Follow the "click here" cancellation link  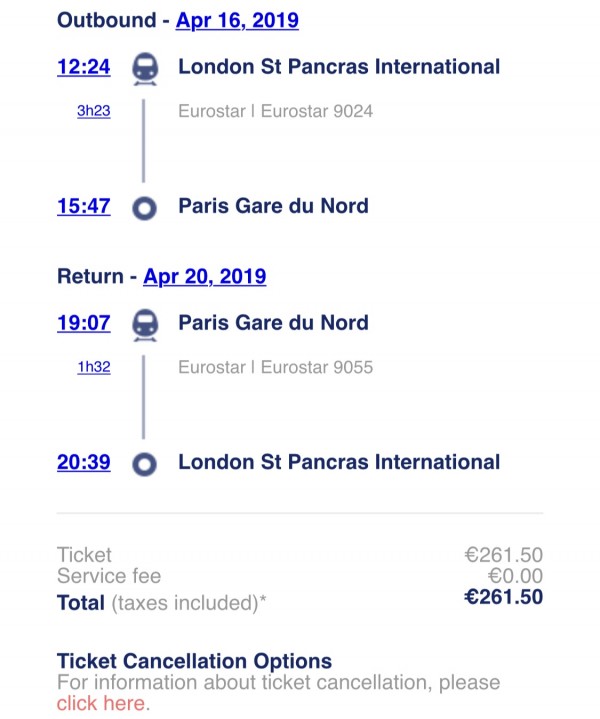pyautogui.click(x=103, y=704)
